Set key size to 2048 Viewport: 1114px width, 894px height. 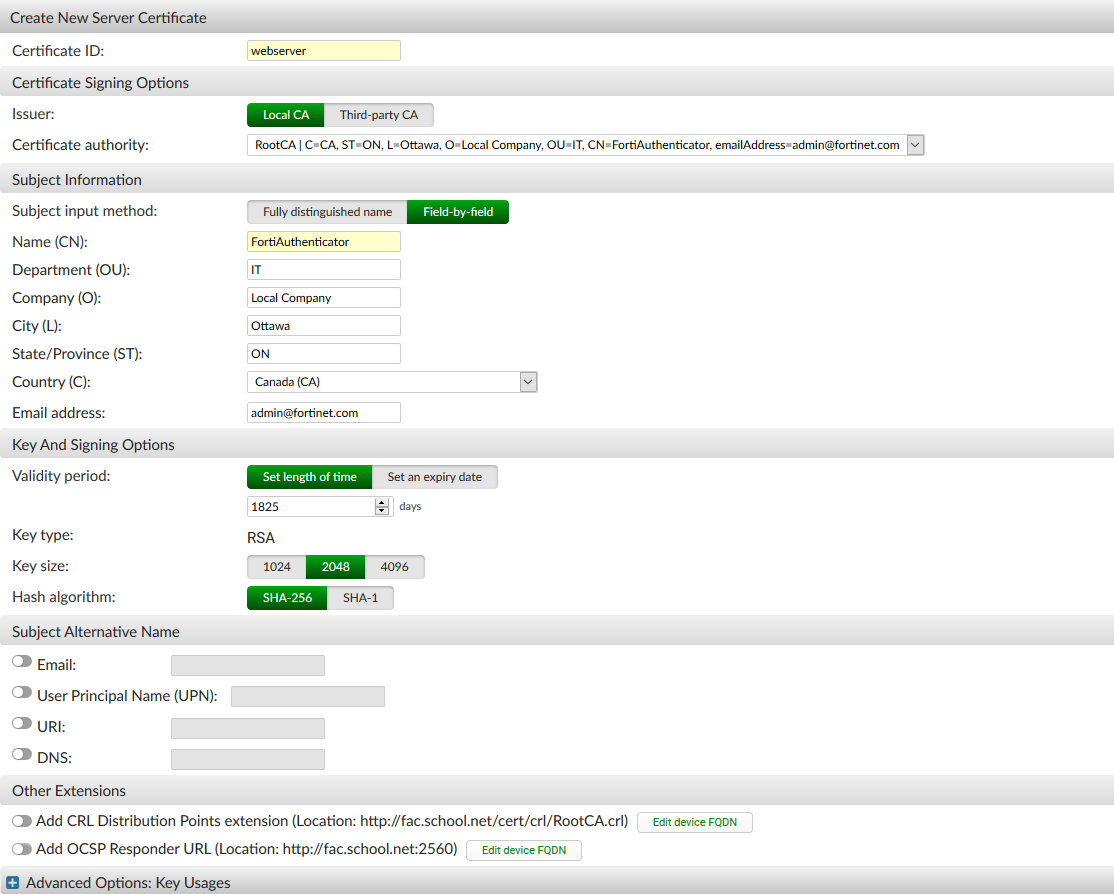click(335, 567)
